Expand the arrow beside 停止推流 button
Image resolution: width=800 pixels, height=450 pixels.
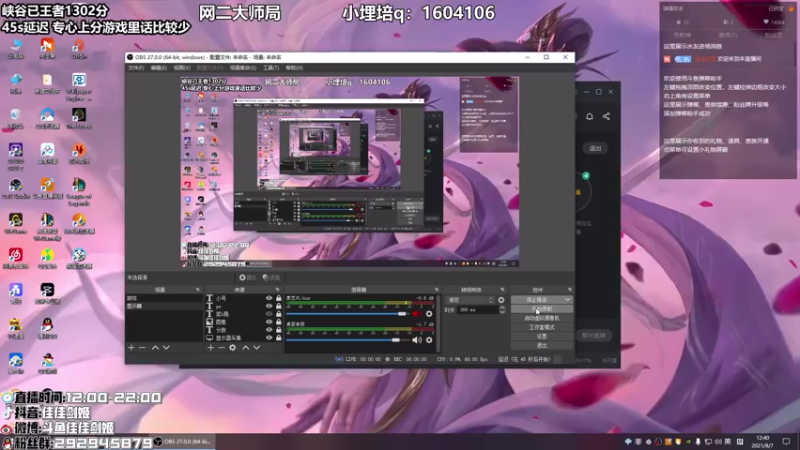567,300
